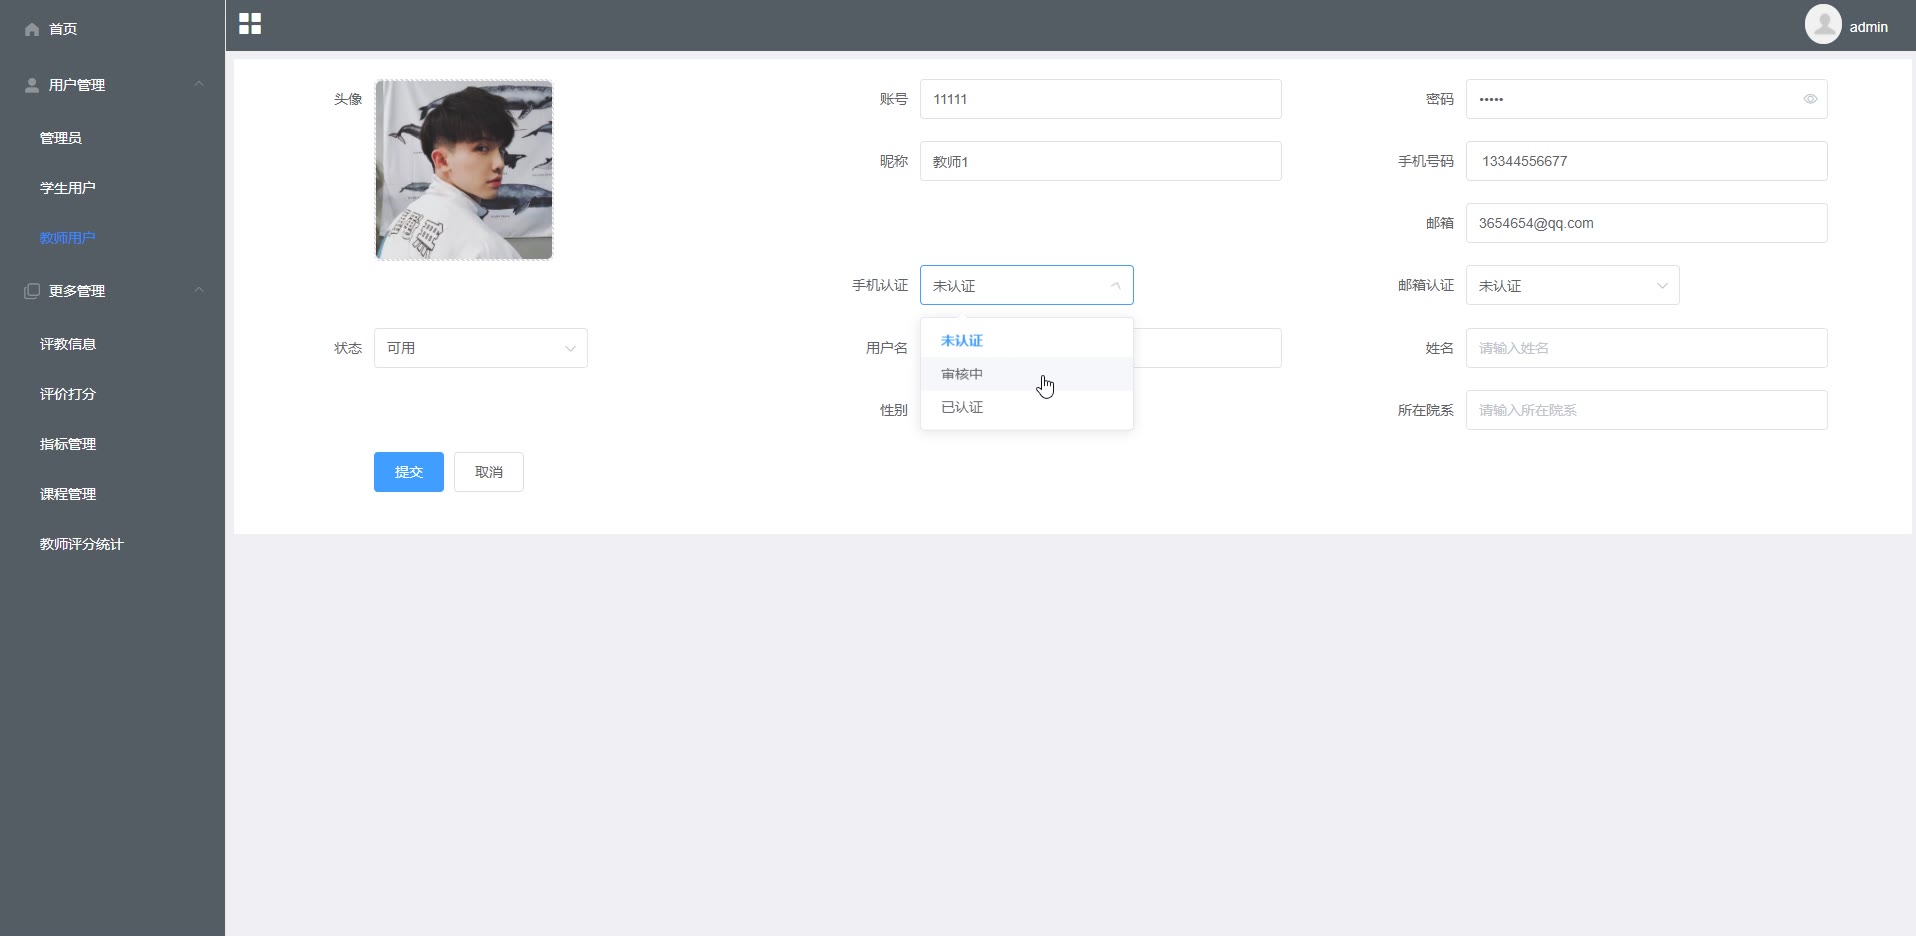This screenshot has height=936, width=1916.
Task: Click the 取消 button
Action: [489, 472]
